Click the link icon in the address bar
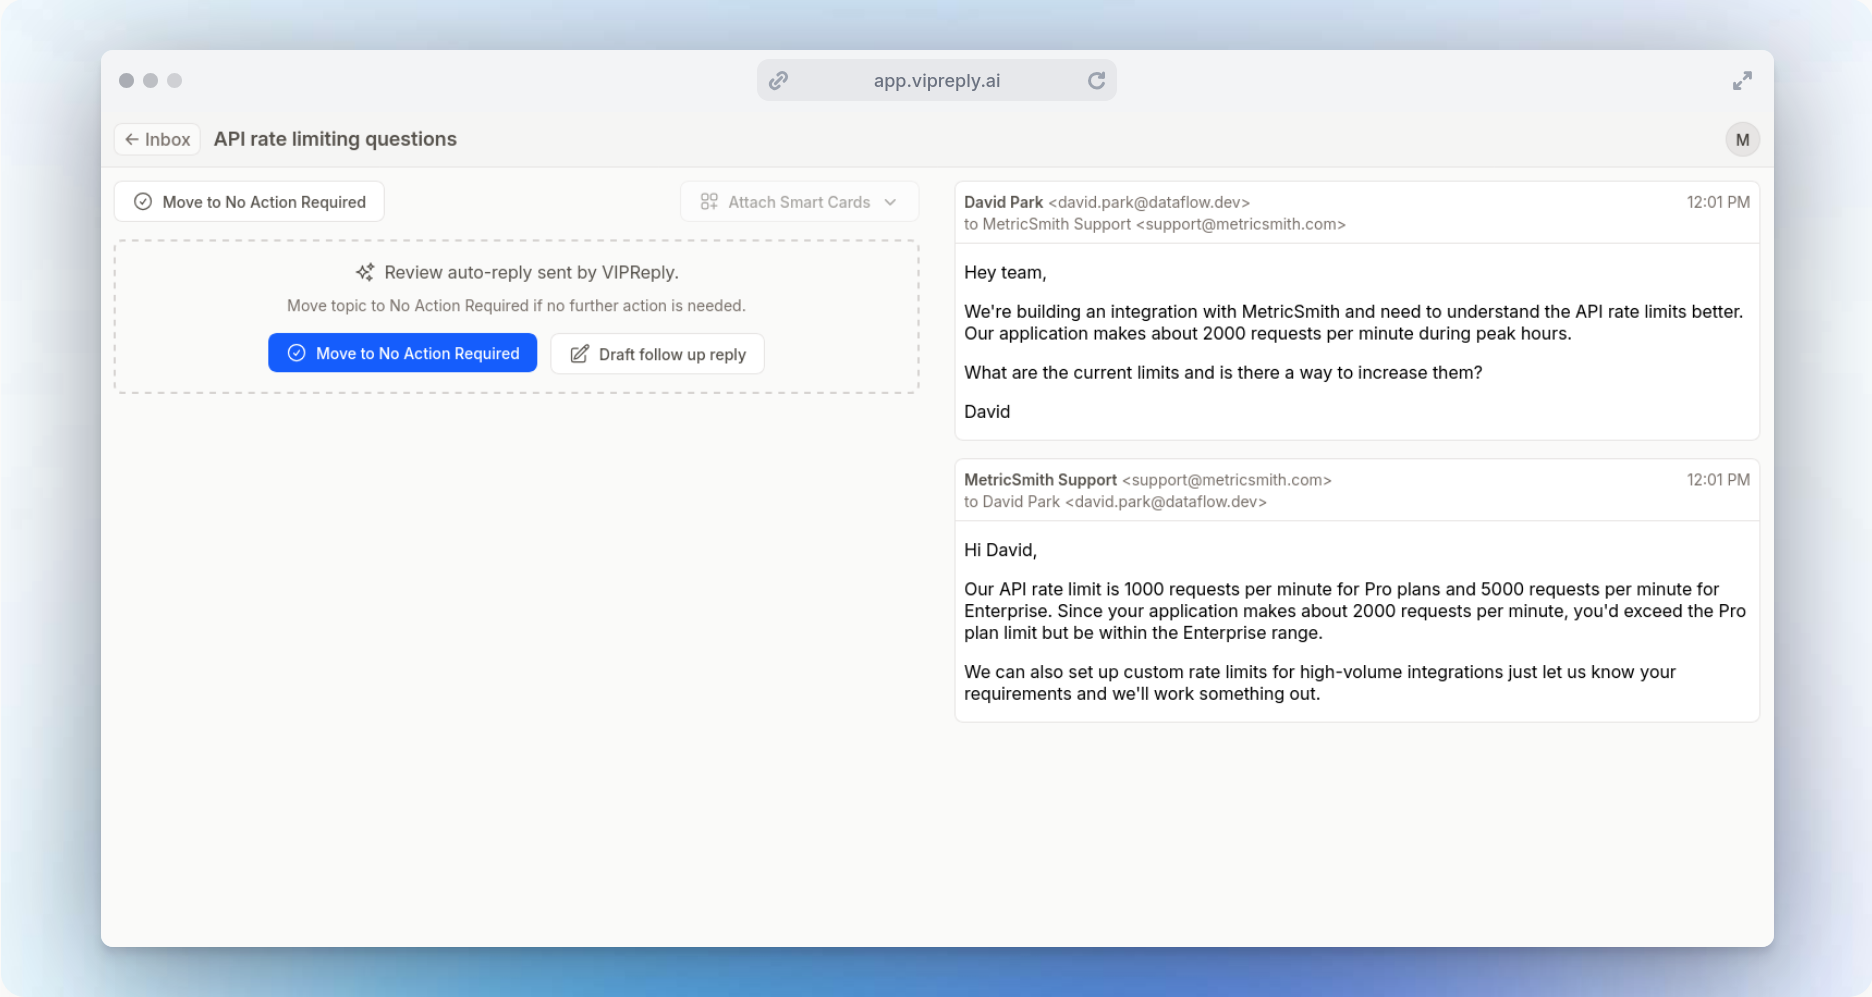1872x997 pixels. (x=778, y=80)
